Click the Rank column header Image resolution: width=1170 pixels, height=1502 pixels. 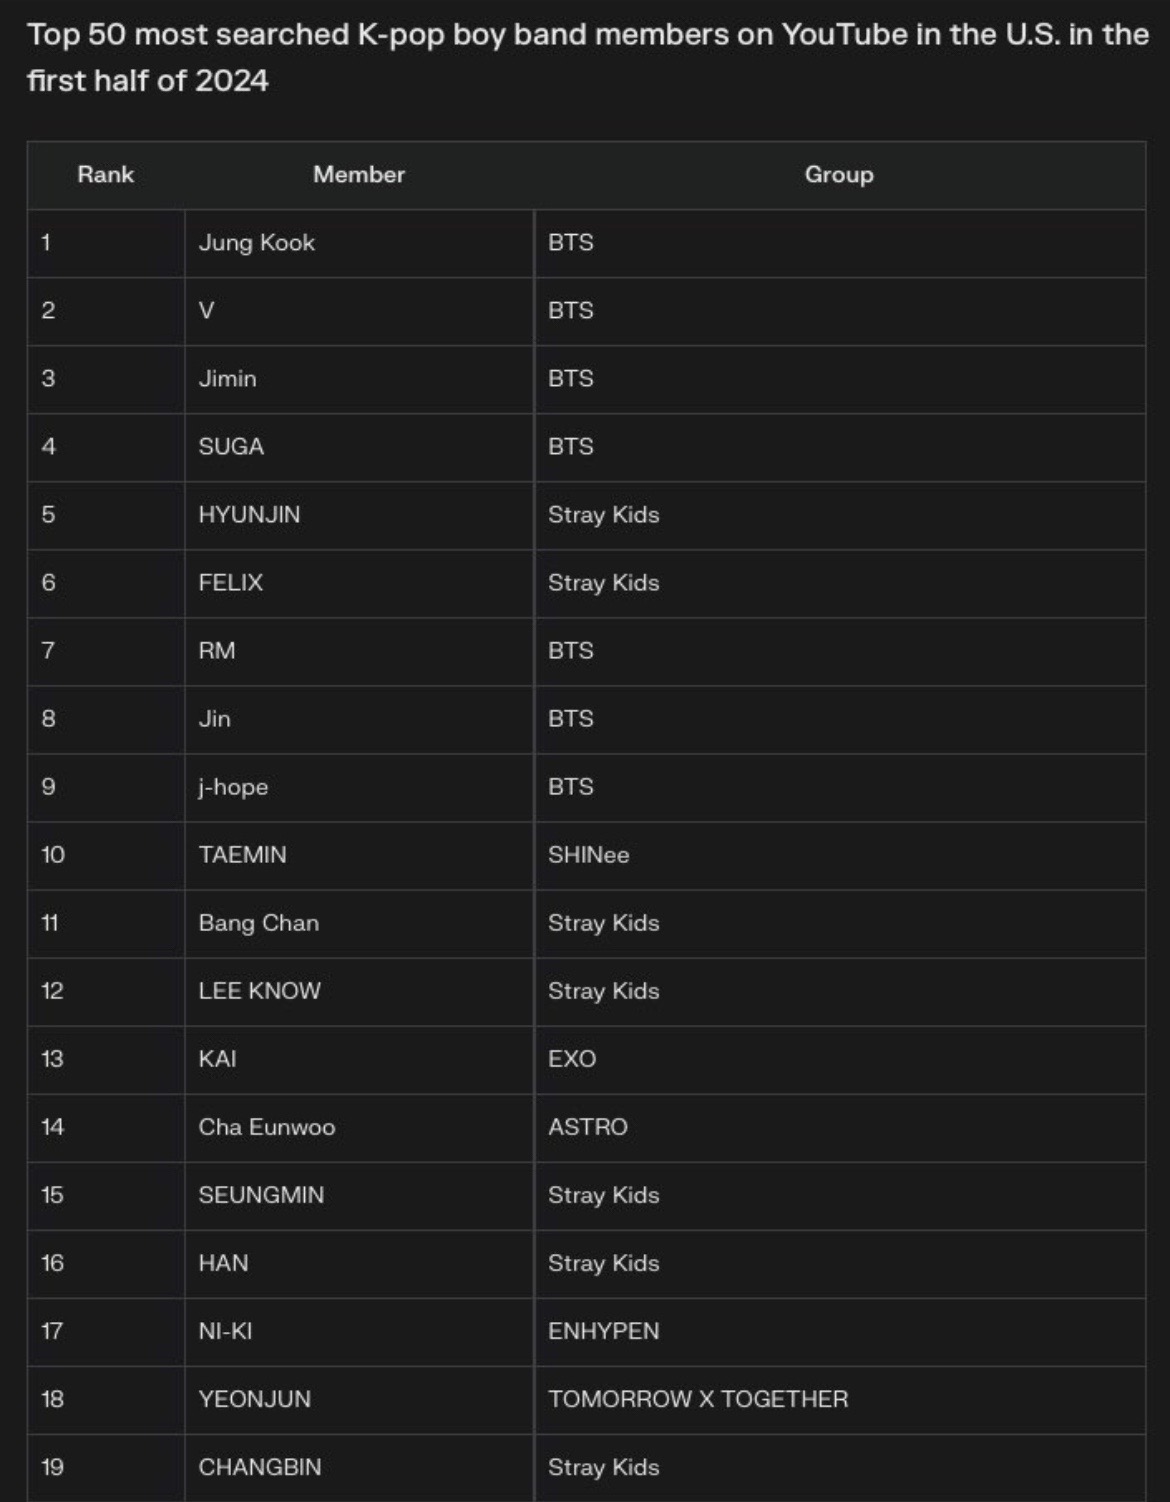pos(105,175)
